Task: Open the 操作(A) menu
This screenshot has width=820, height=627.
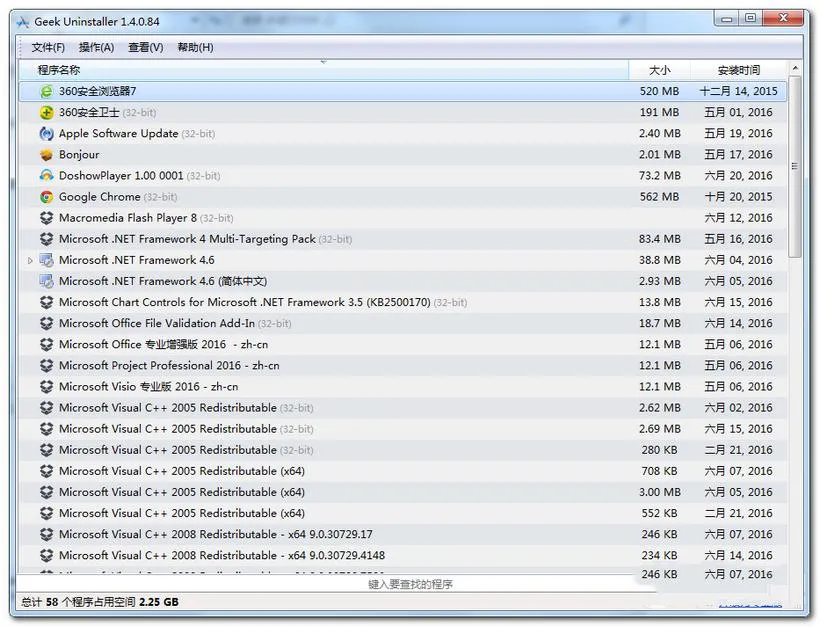Action: [x=96, y=48]
